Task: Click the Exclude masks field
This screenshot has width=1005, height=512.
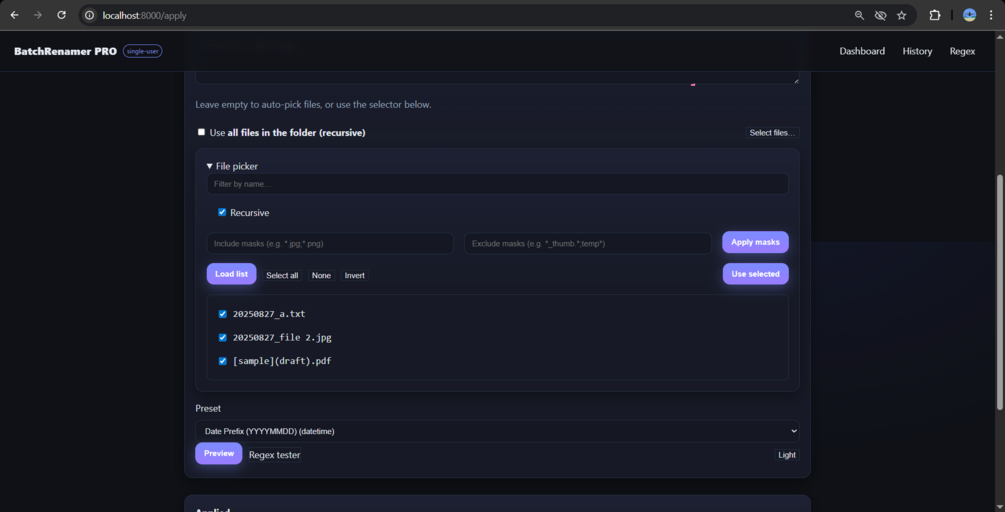Action: [x=588, y=244]
